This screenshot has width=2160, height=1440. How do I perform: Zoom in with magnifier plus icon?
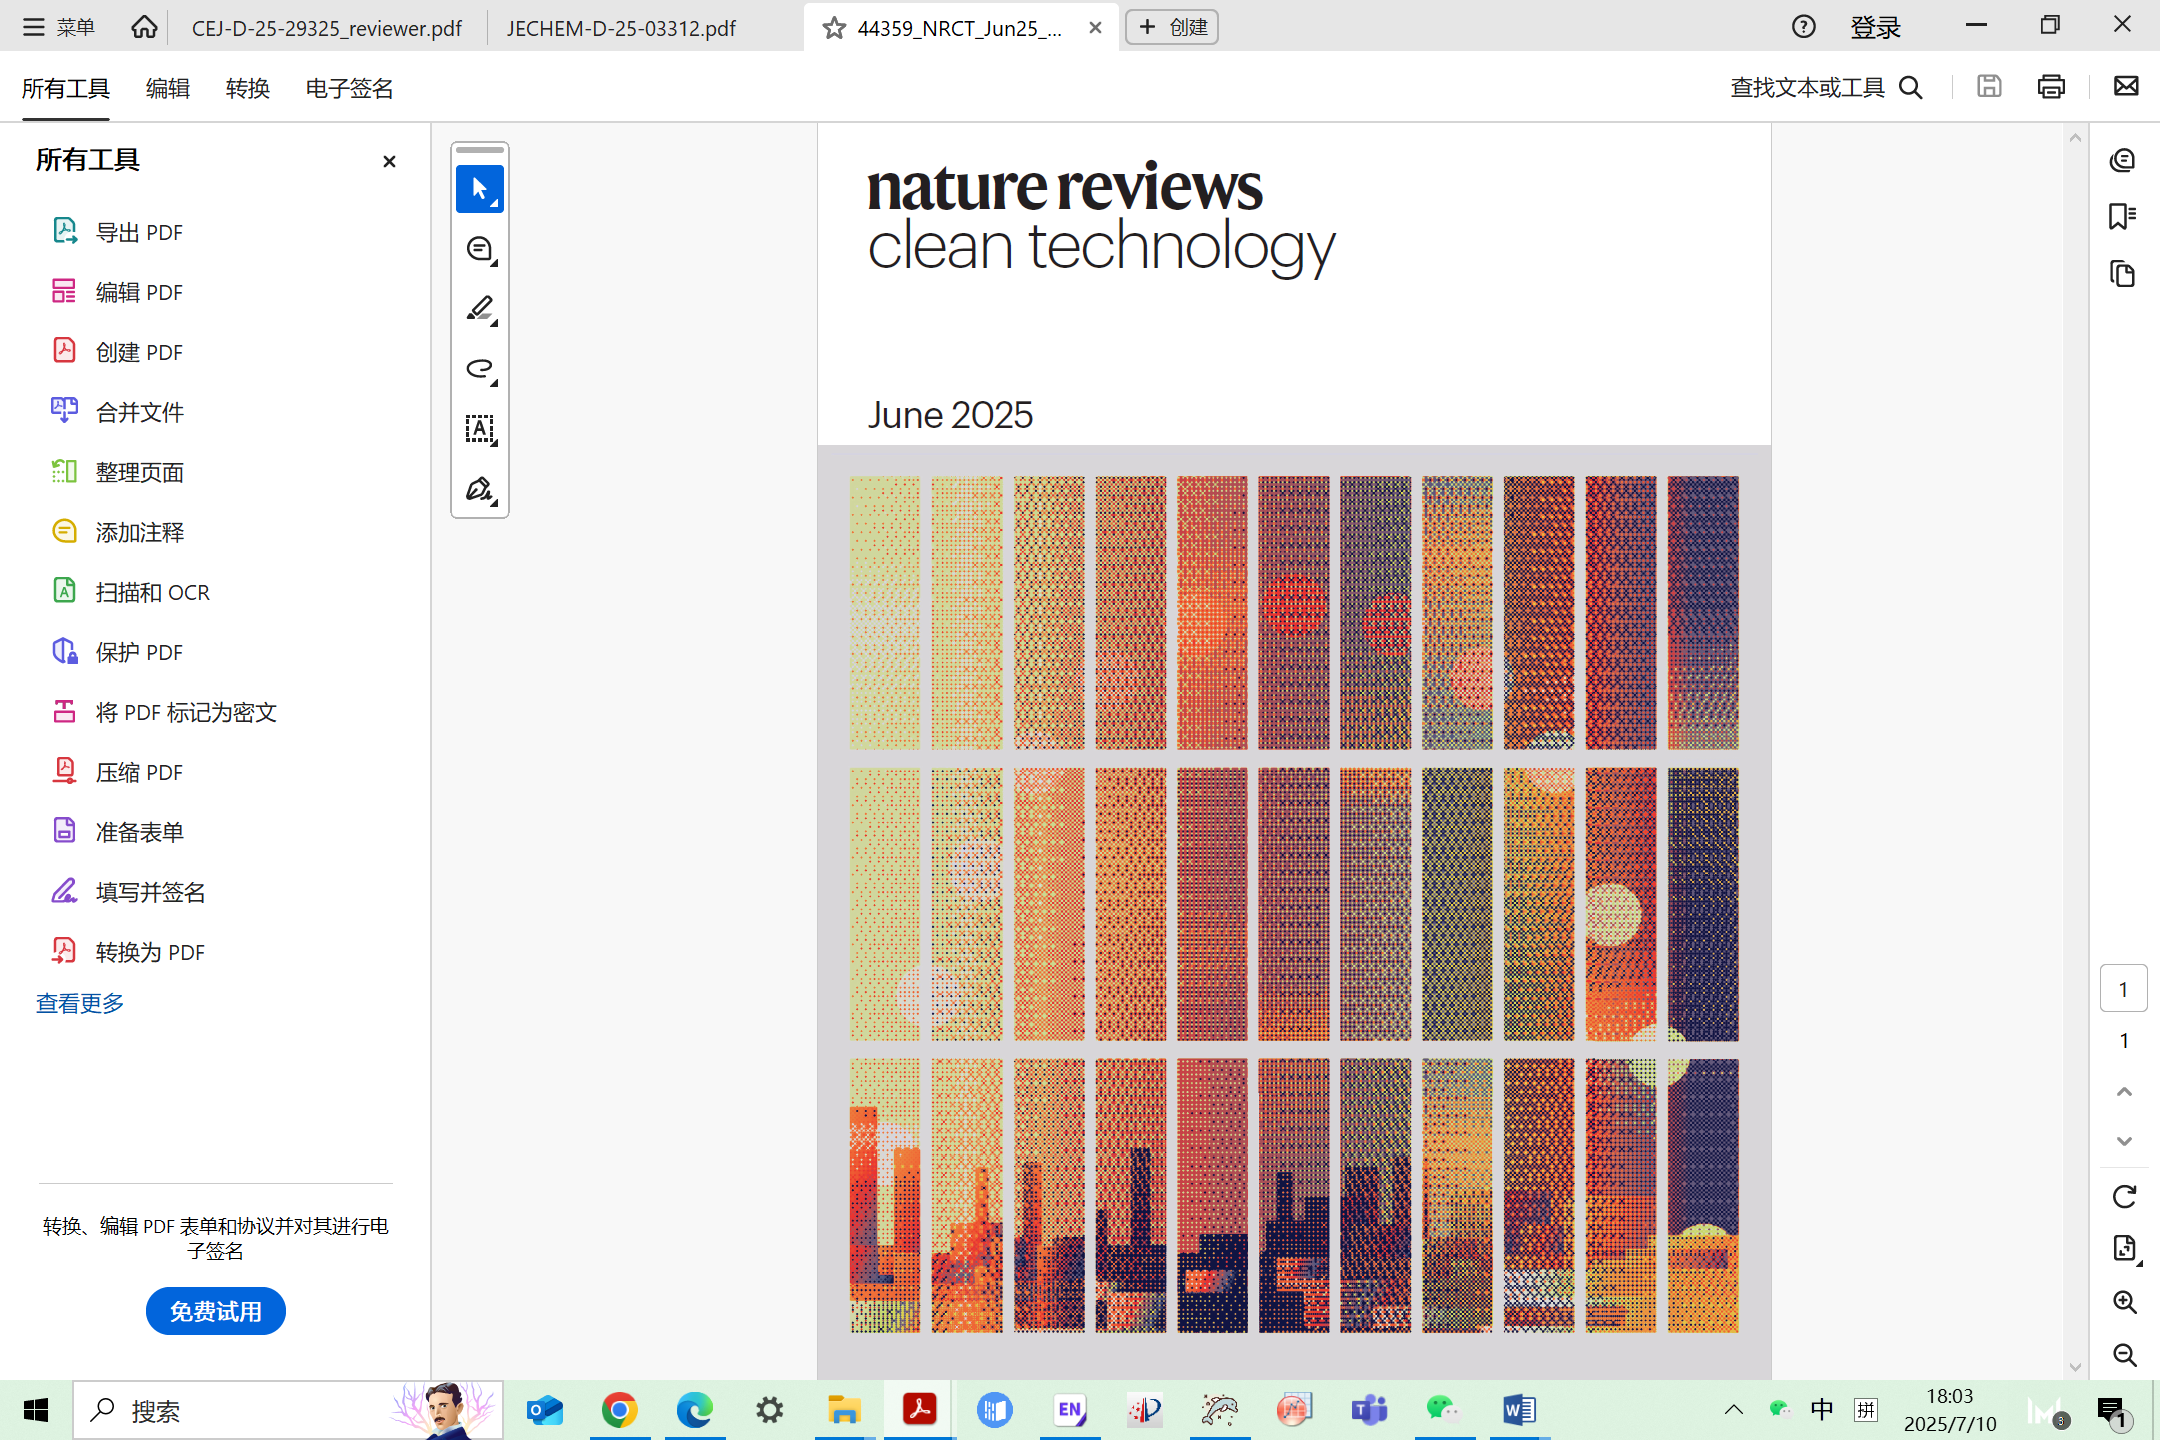[x=2124, y=1301]
